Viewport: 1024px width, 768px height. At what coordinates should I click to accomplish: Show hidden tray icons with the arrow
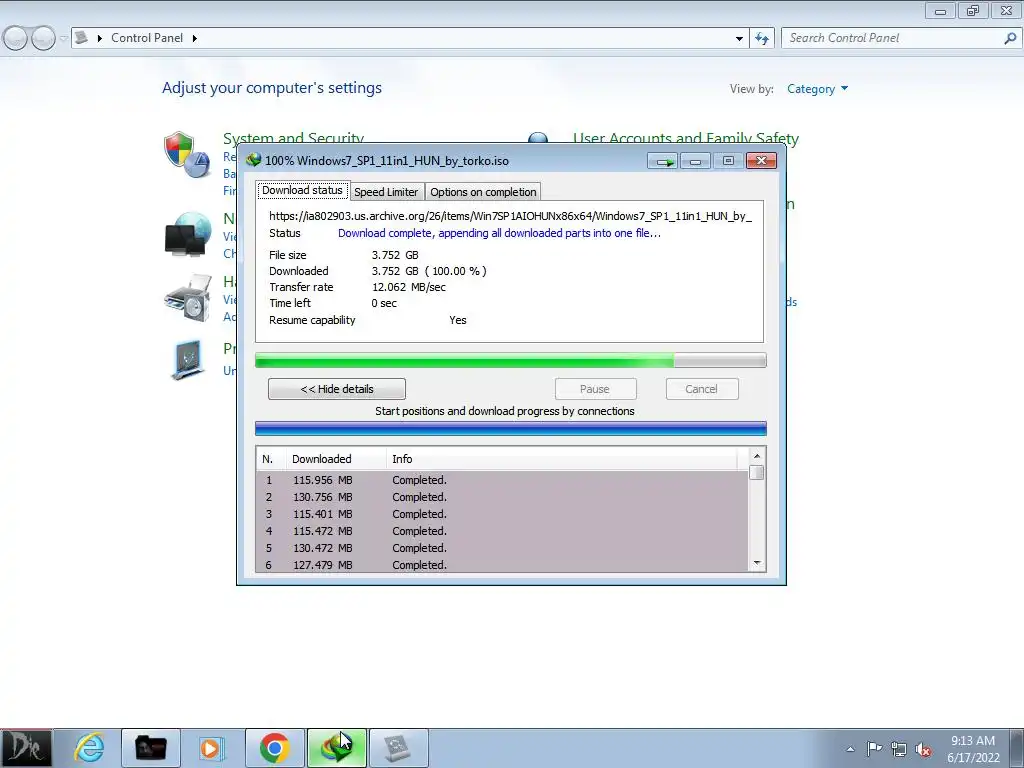tap(850, 750)
